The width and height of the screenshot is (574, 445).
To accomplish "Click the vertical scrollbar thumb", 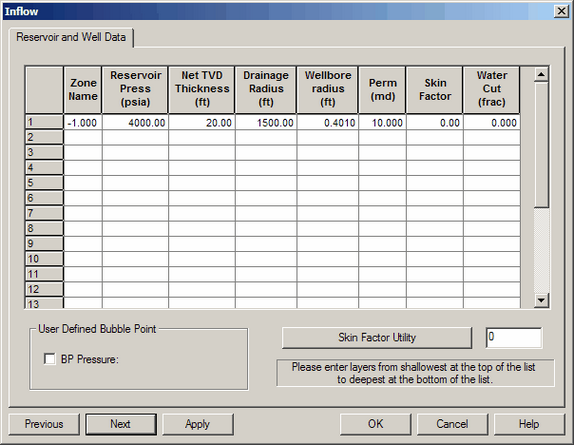I will point(541,145).
